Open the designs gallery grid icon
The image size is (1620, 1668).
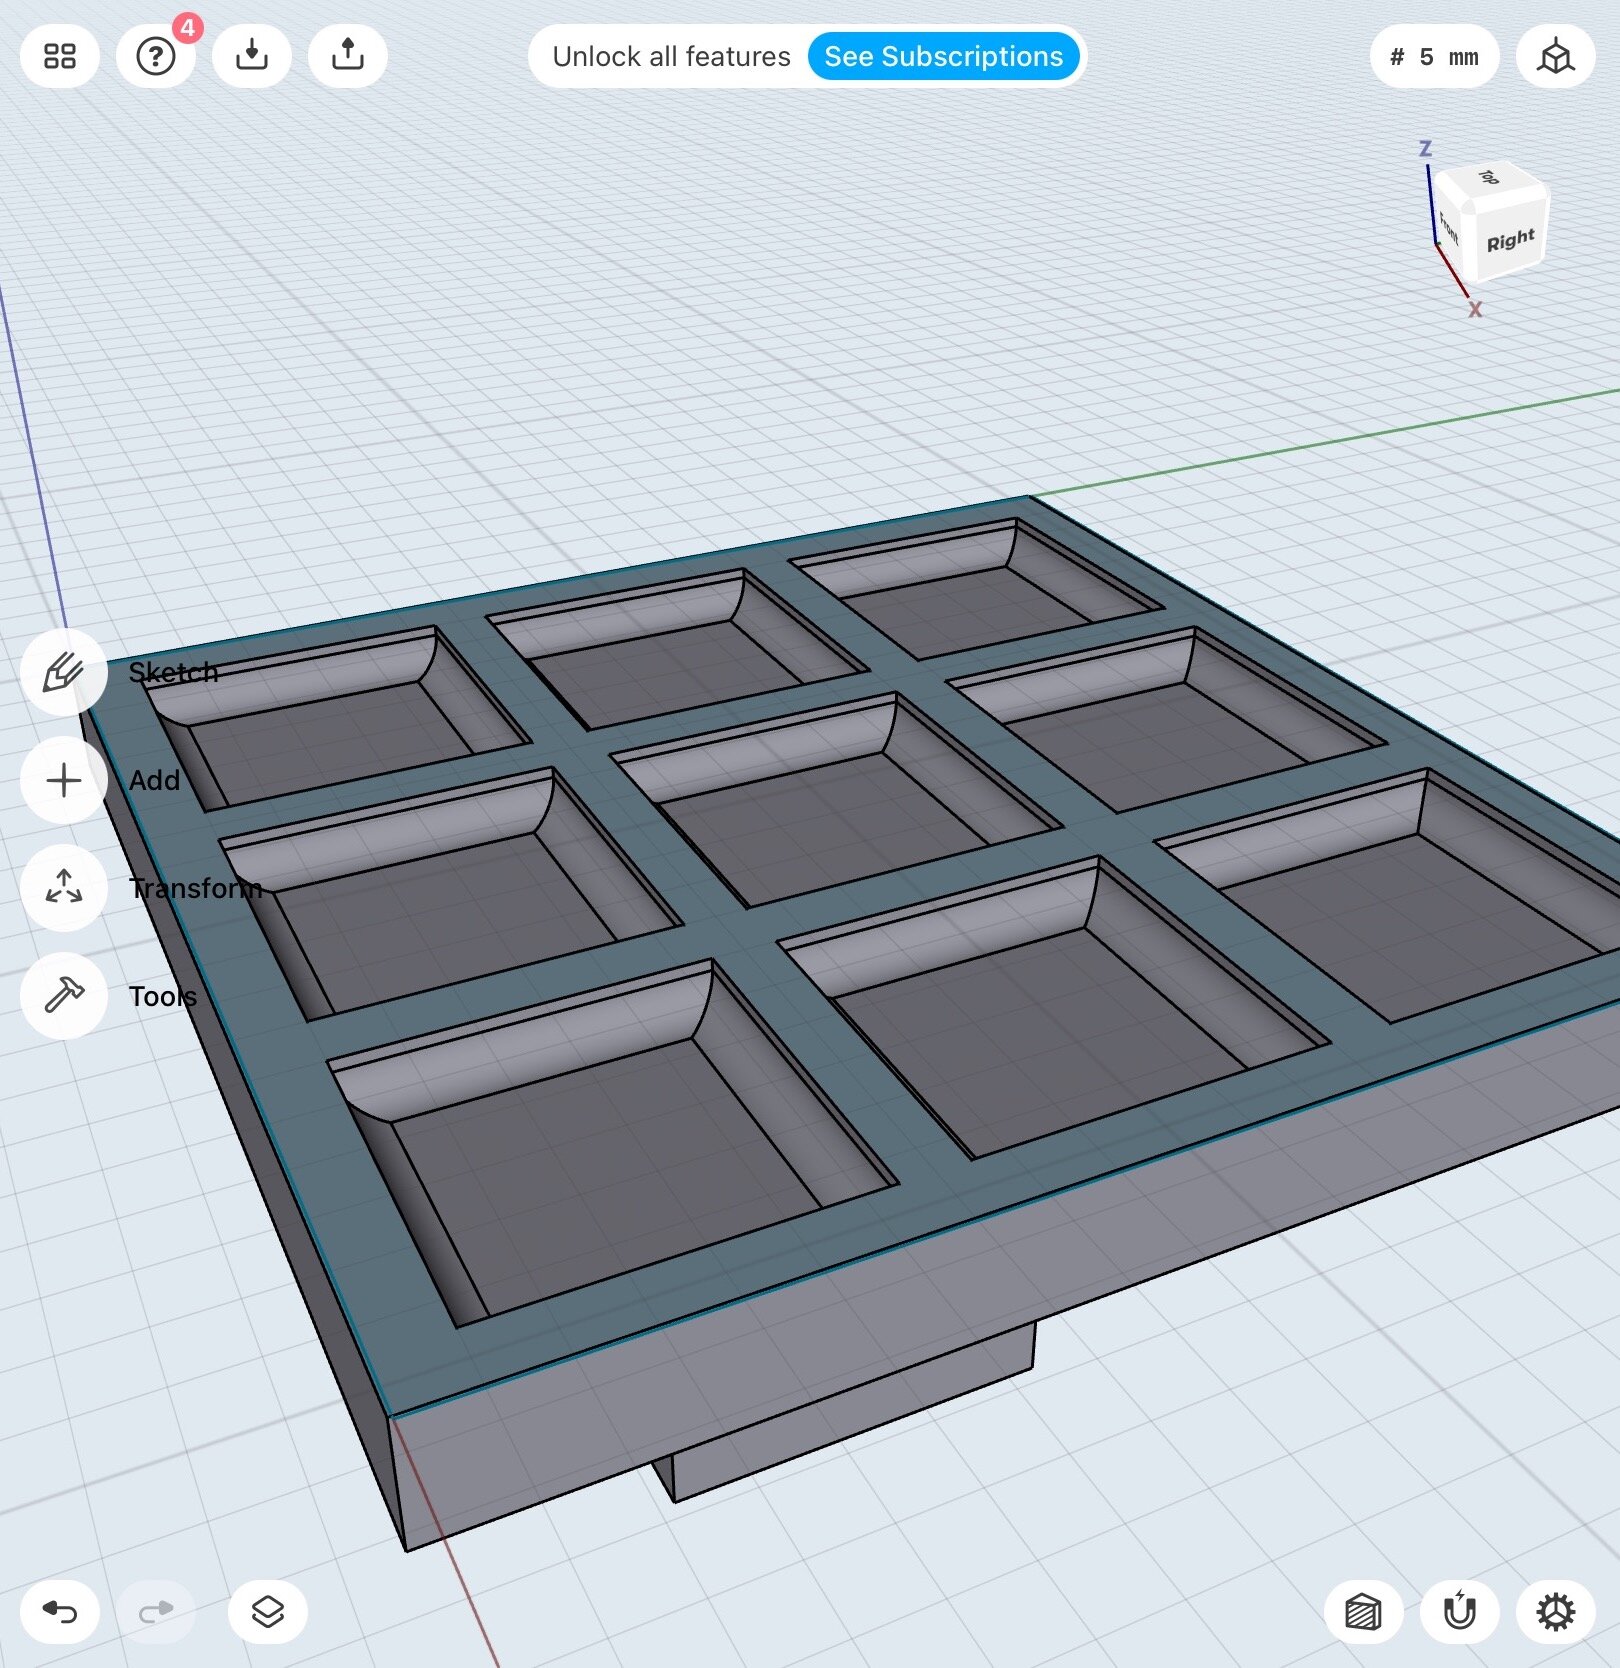click(60, 56)
